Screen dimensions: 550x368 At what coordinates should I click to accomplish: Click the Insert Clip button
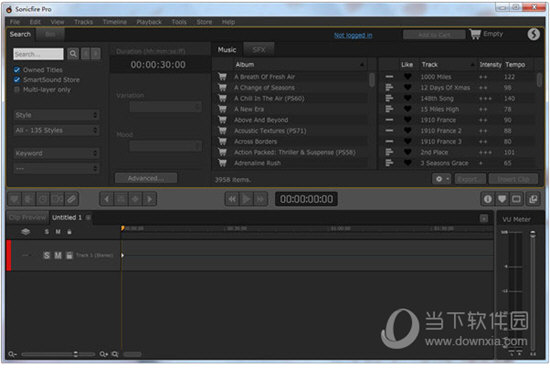[x=513, y=179]
